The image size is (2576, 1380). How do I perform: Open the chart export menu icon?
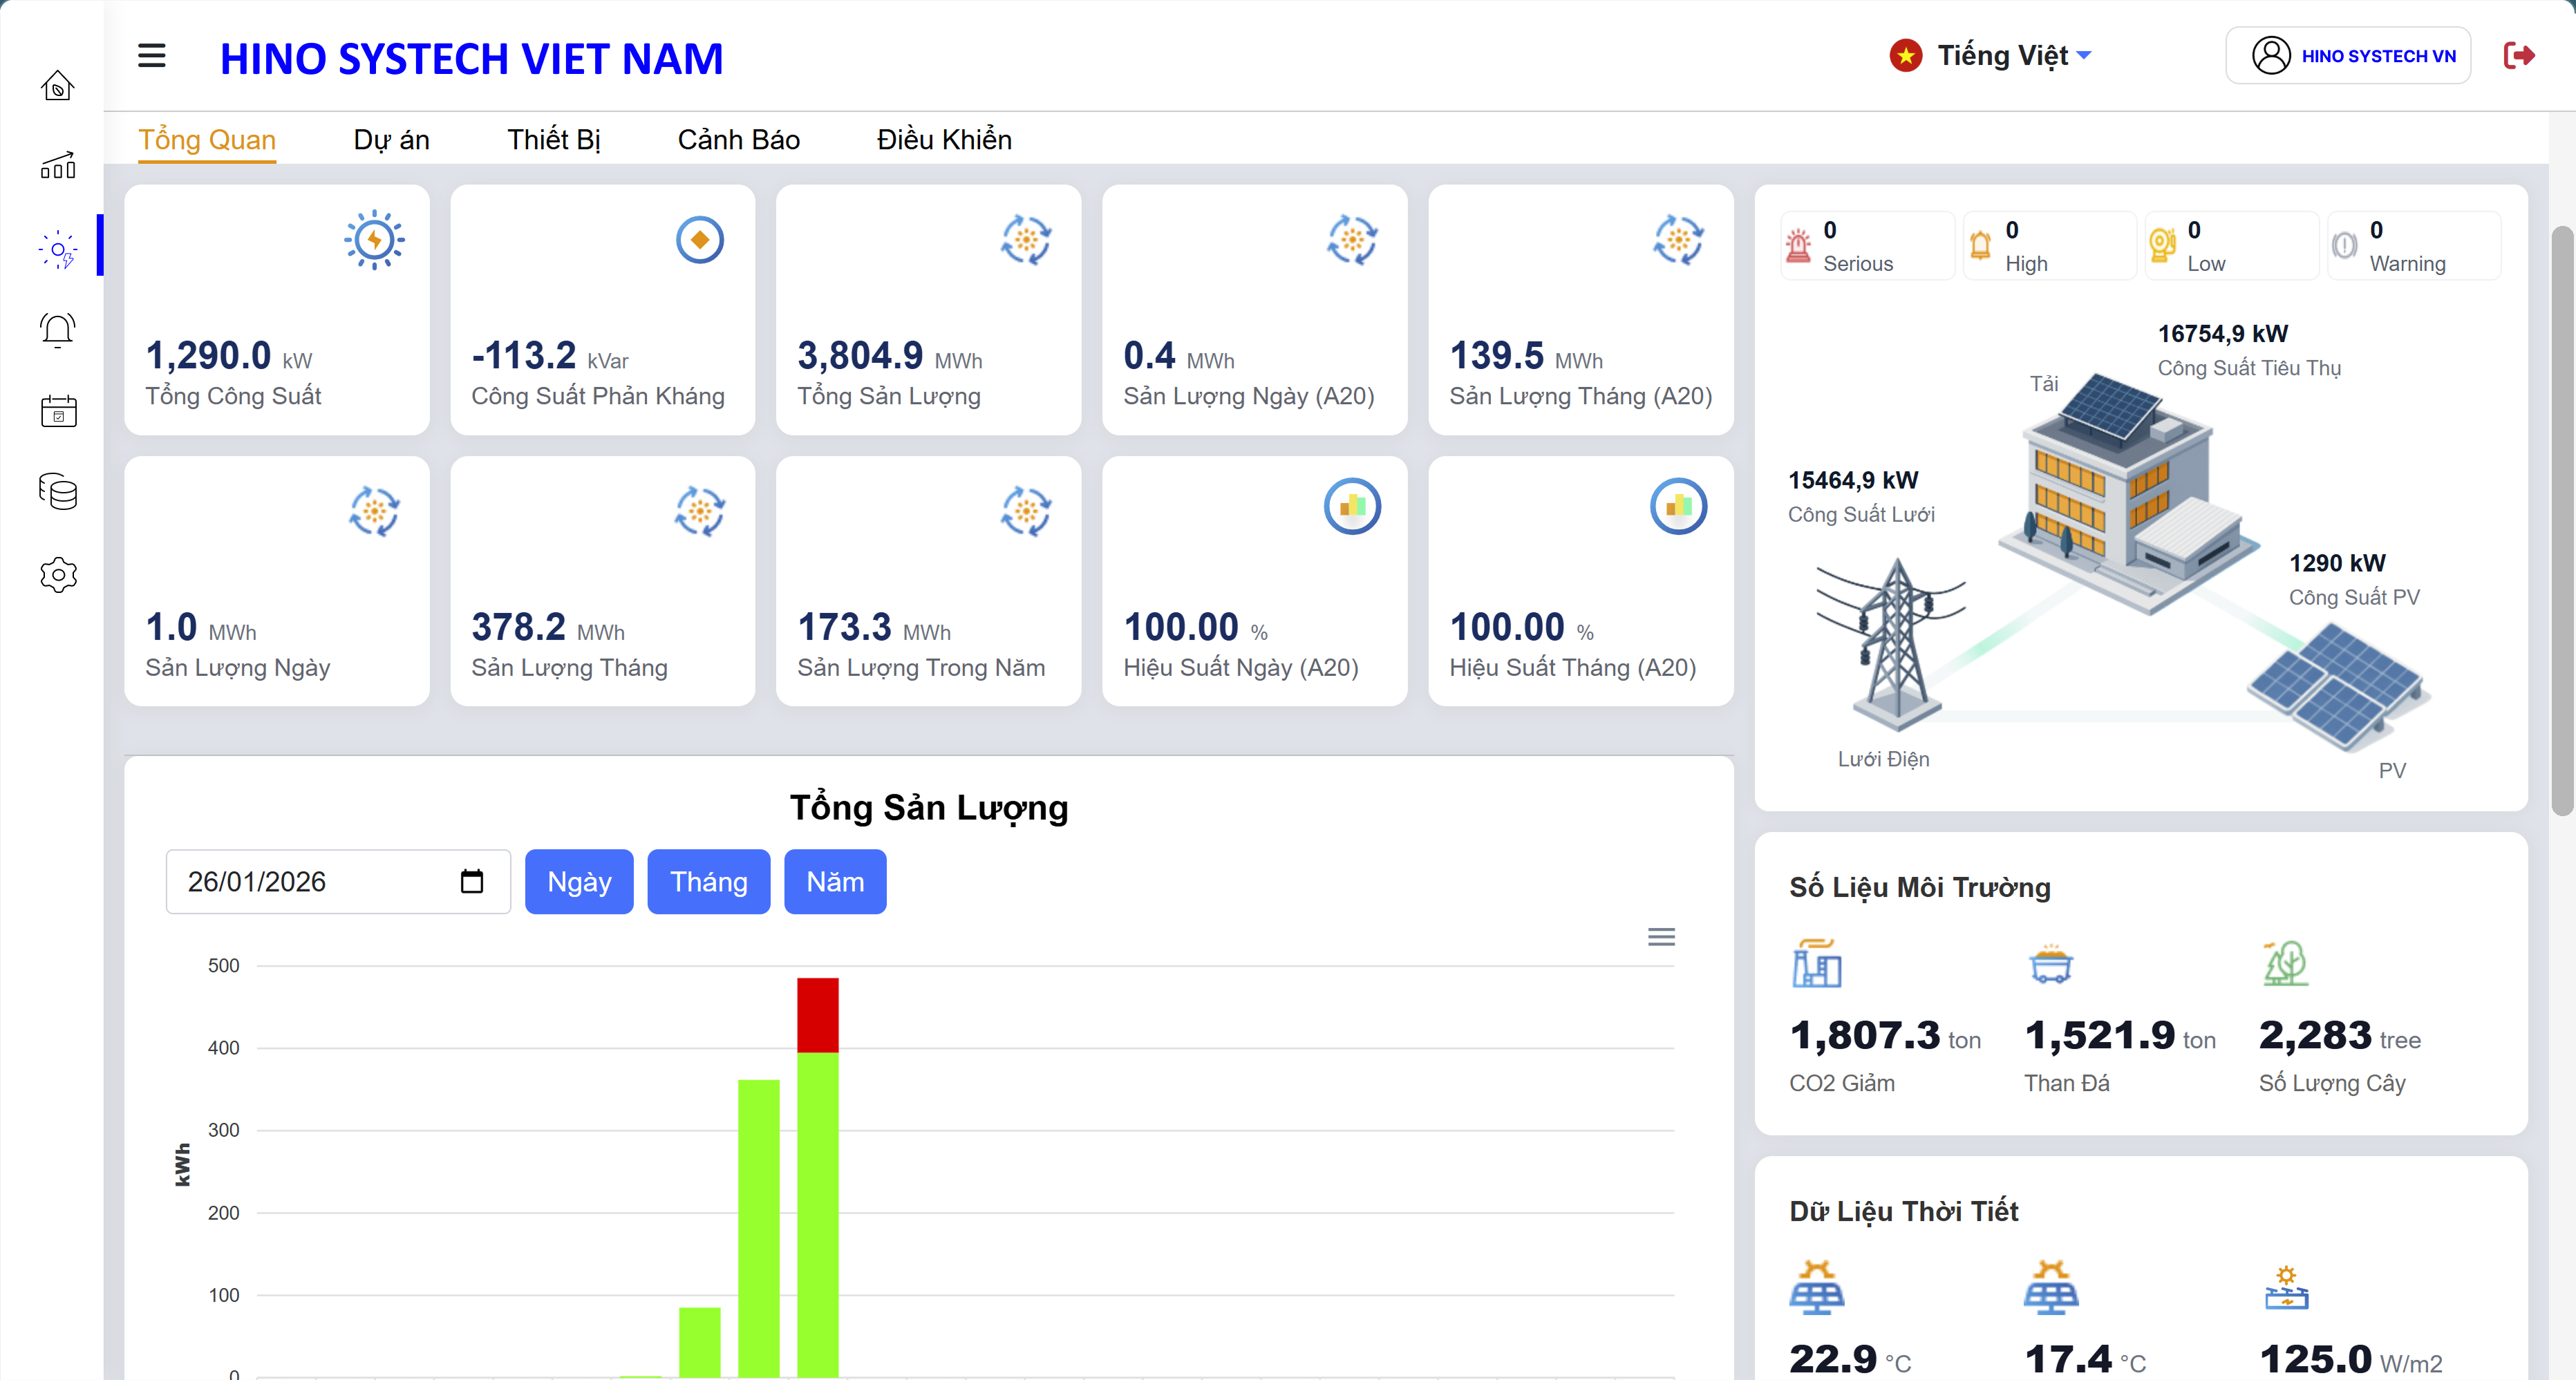1661,937
